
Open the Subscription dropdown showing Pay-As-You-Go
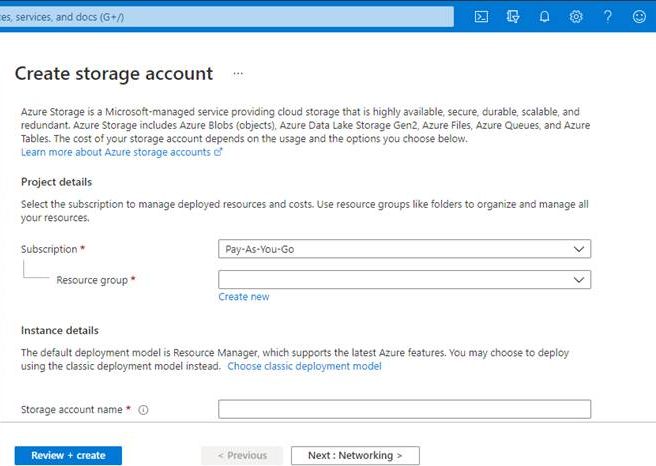(405, 249)
